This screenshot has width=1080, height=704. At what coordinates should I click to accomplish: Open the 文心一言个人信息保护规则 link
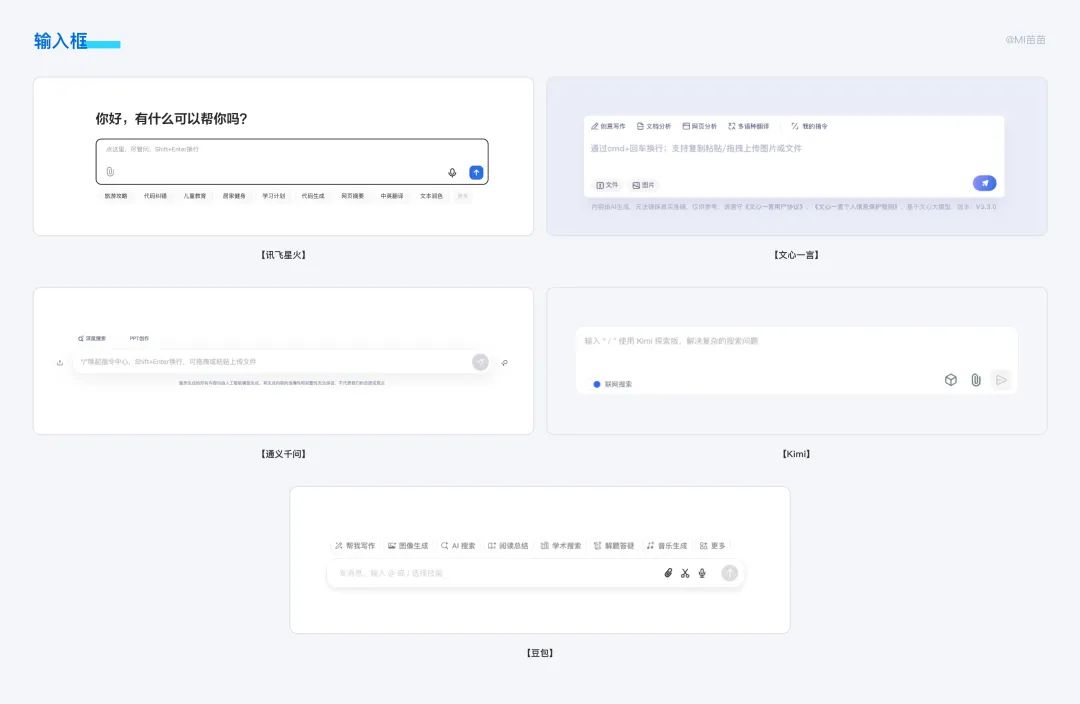856,207
